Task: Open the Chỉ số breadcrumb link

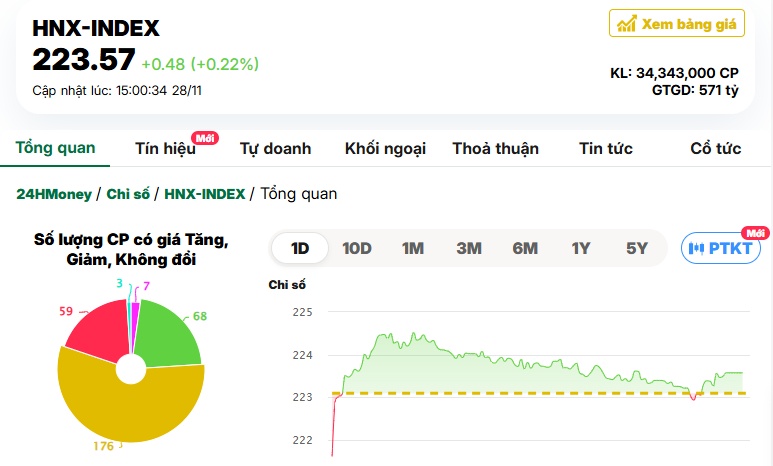Action: (128, 194)
